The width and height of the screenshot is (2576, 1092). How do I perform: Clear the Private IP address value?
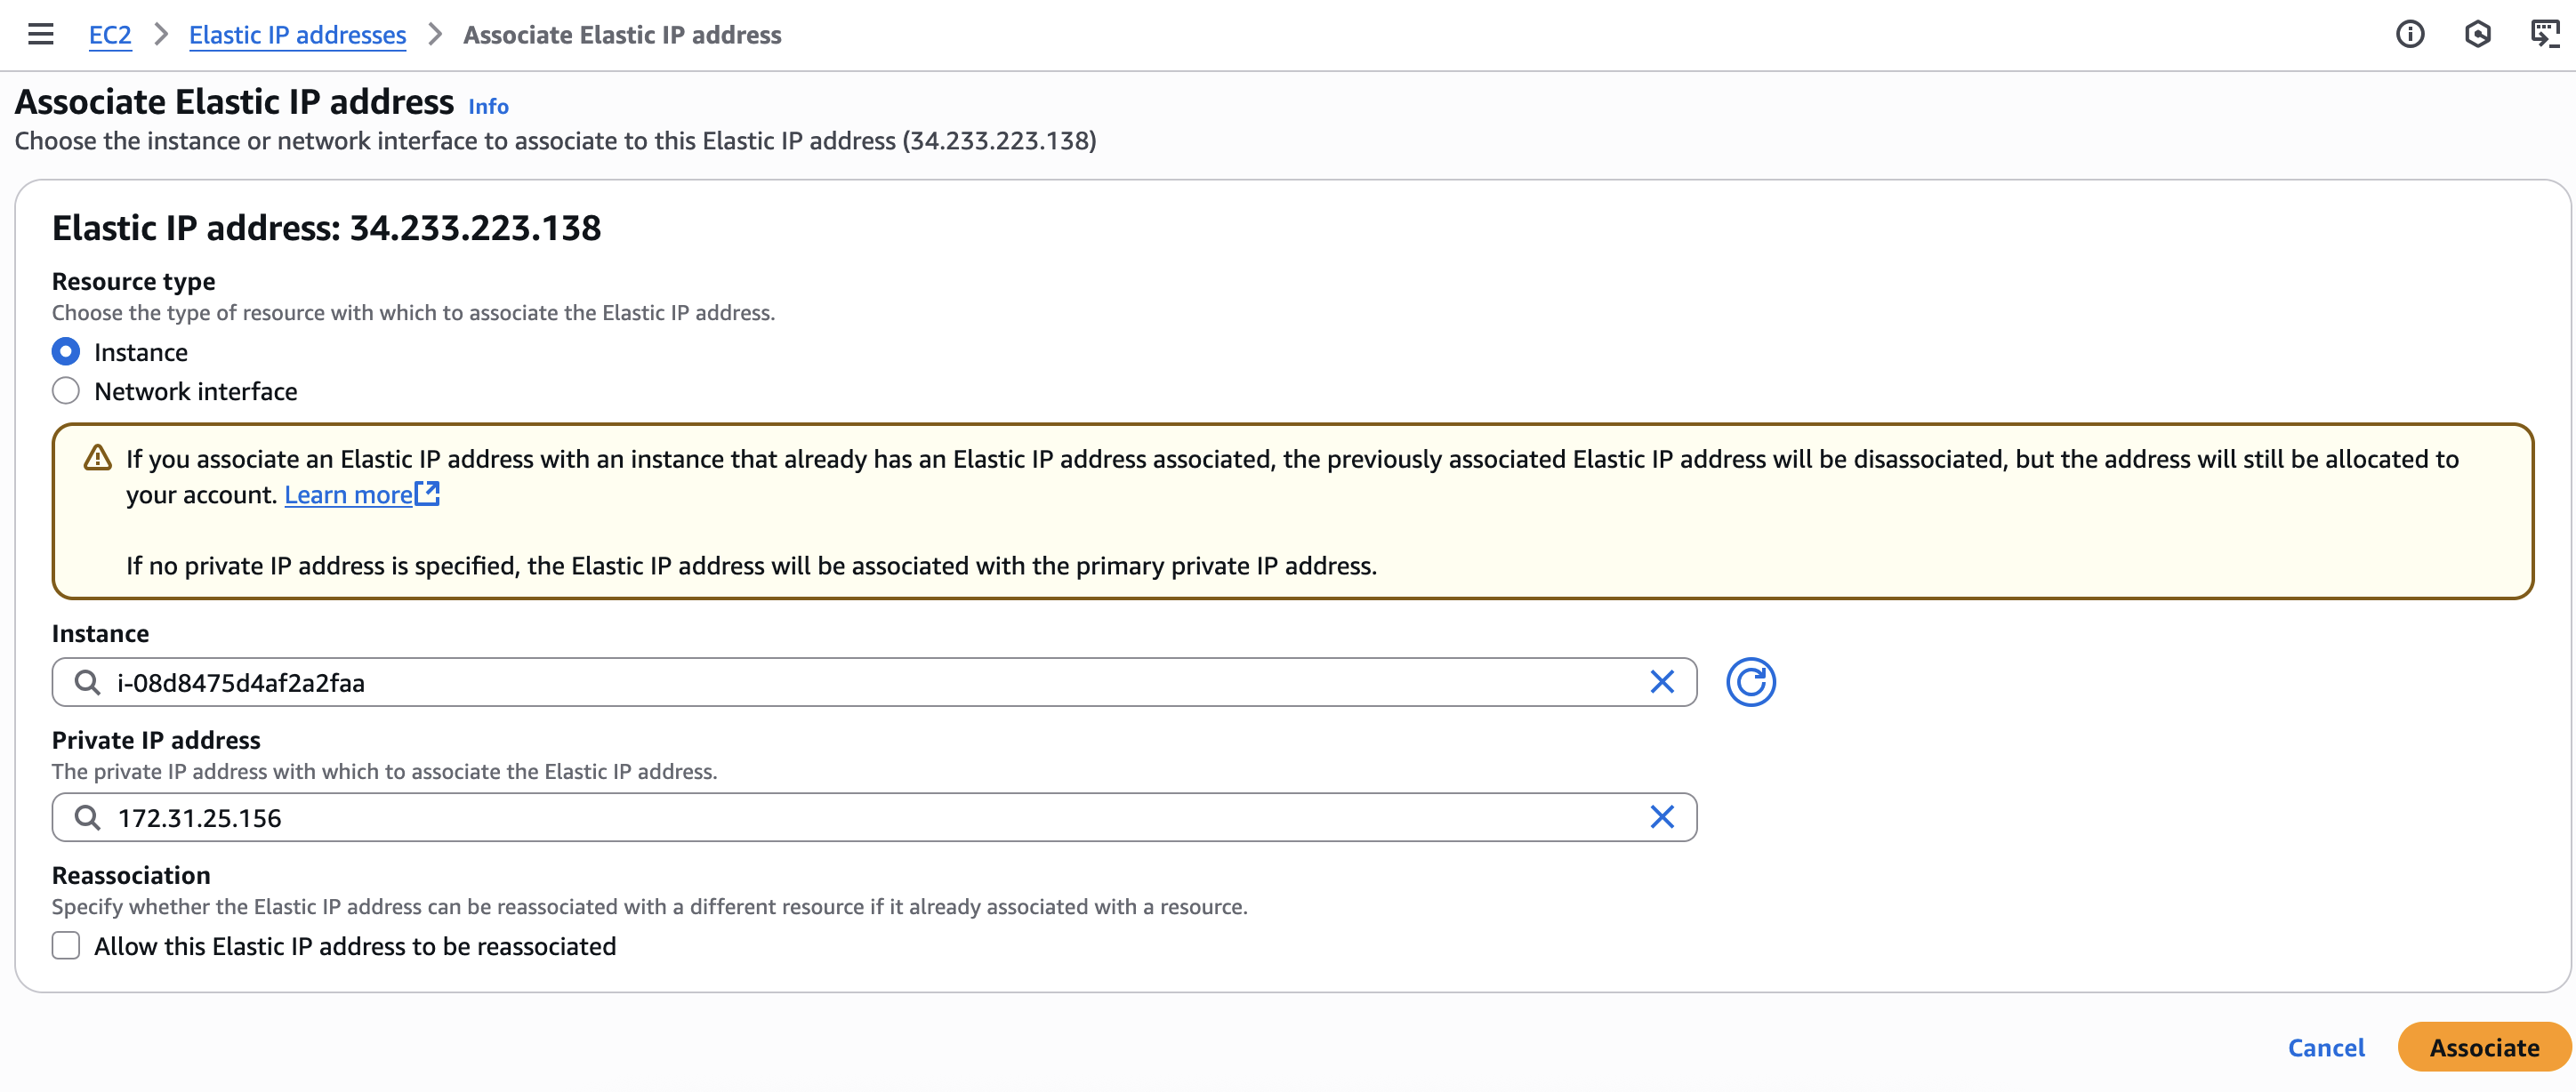(x=1662, y=817)
